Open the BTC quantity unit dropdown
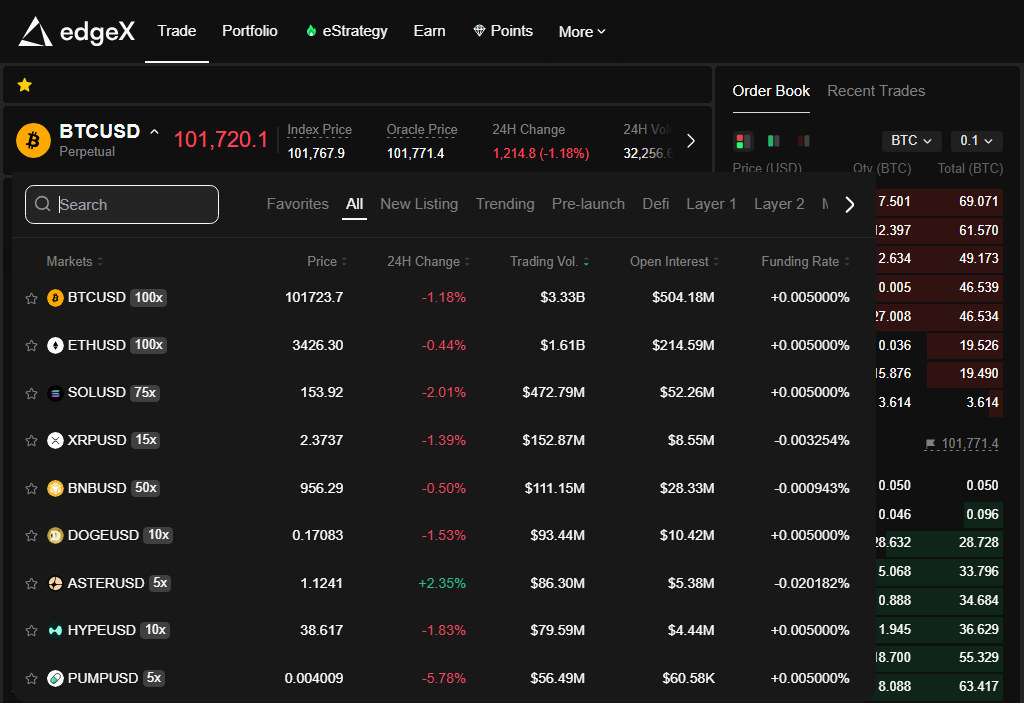 tap(911, 141)
